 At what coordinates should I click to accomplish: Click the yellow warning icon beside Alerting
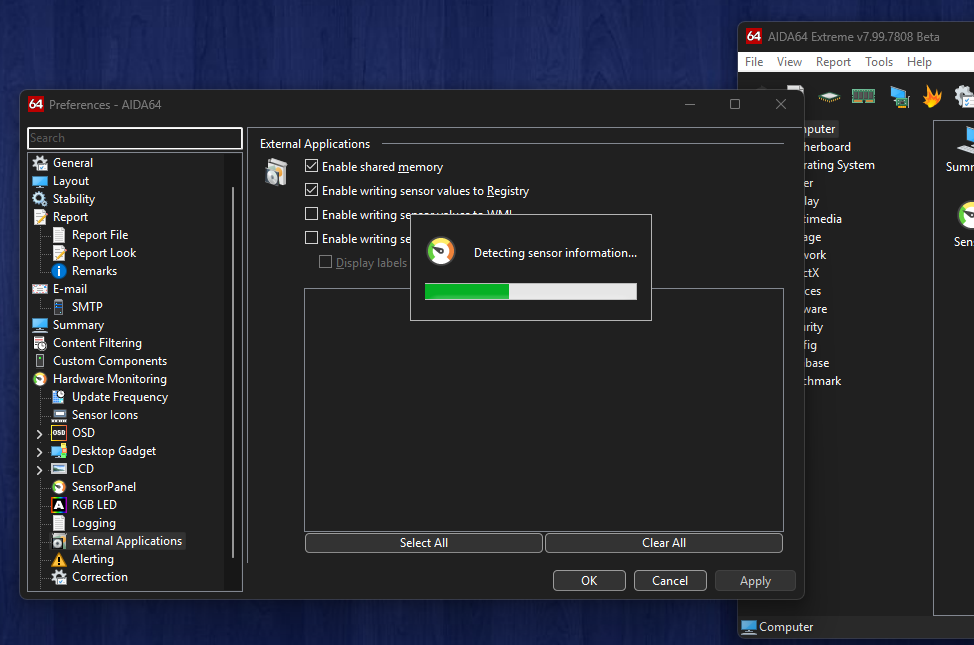(x=59, y=559)
